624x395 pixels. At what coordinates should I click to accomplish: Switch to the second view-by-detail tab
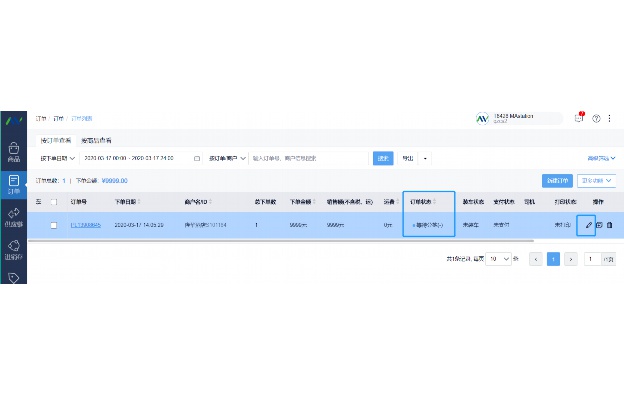[x=96, y=140]
